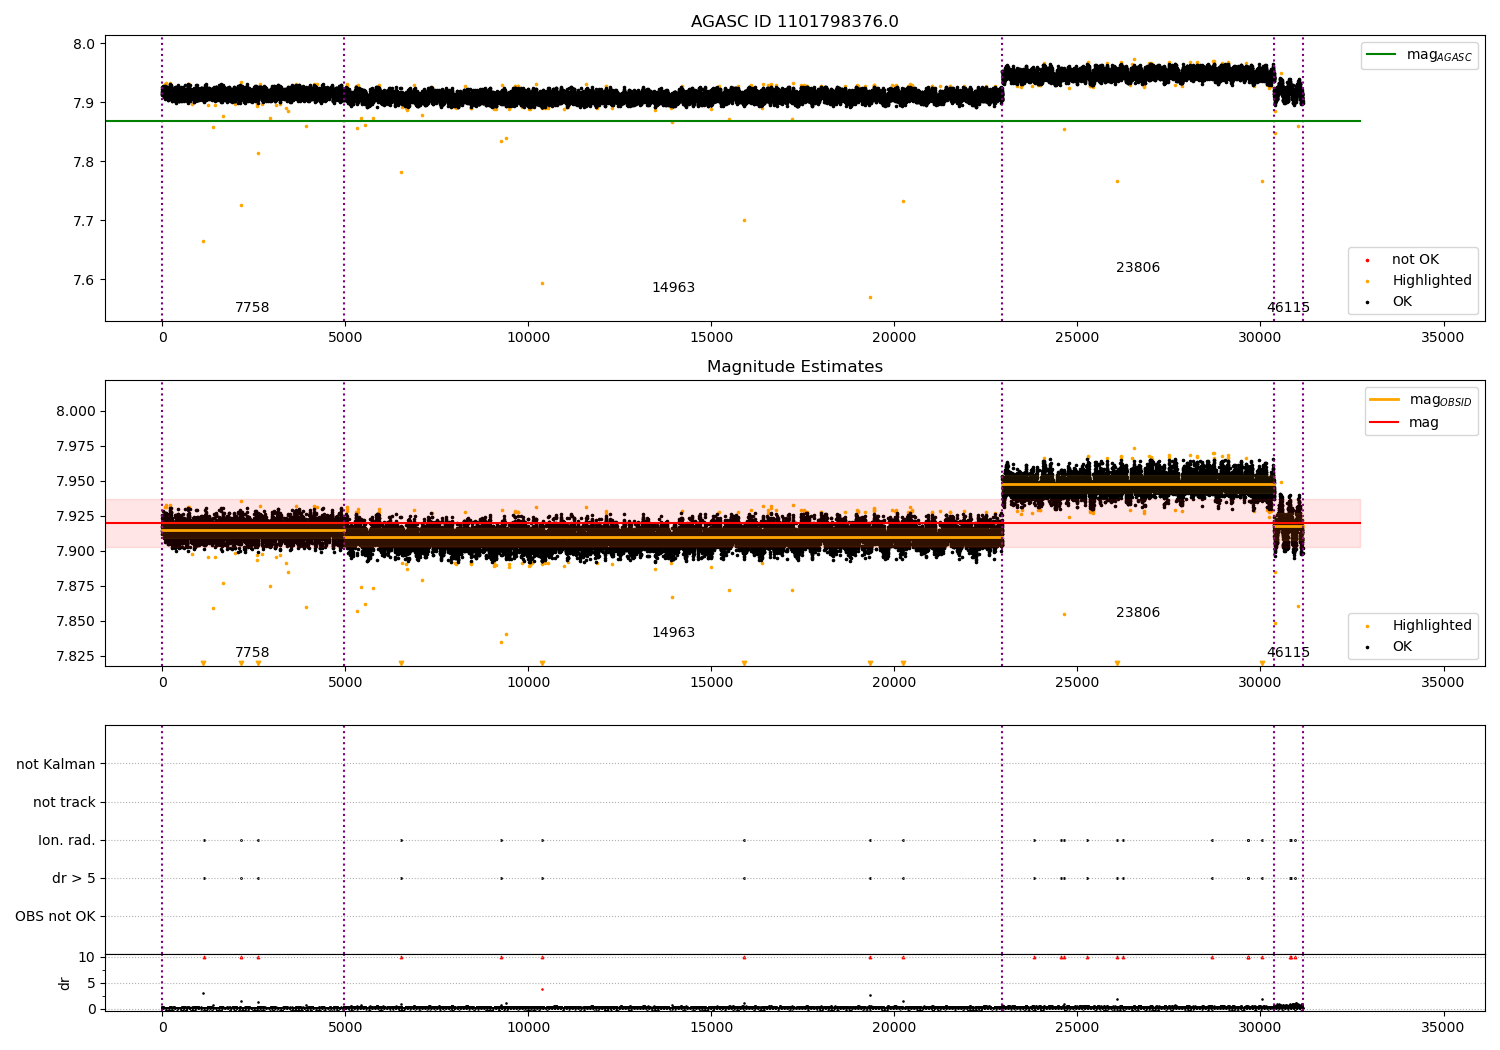Screen dimensions: 1500x1050
Task: Click the 14963 label in Magnitude Estimates plot
Action: tap(673, 633)
